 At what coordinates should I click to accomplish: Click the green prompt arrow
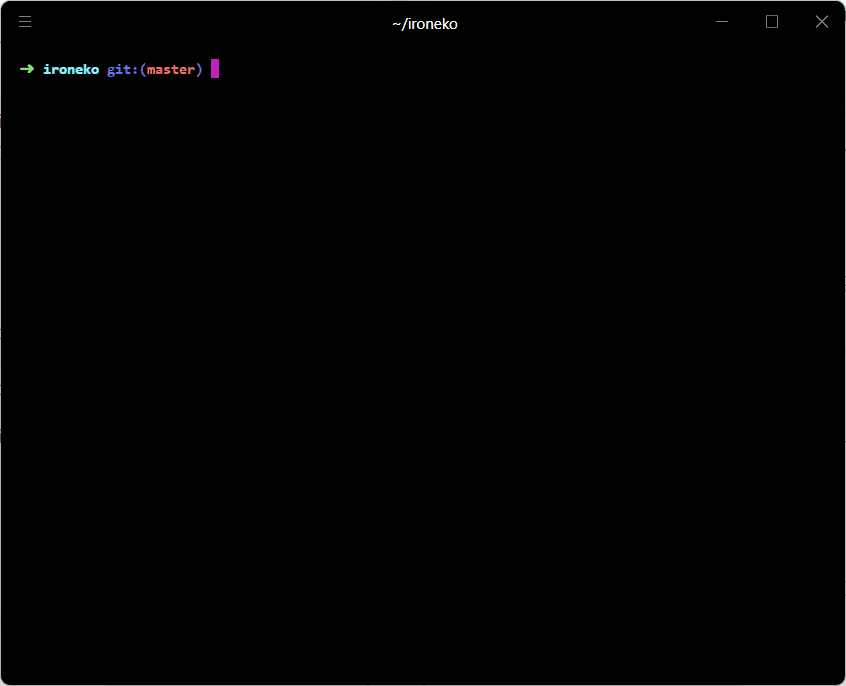27,69
